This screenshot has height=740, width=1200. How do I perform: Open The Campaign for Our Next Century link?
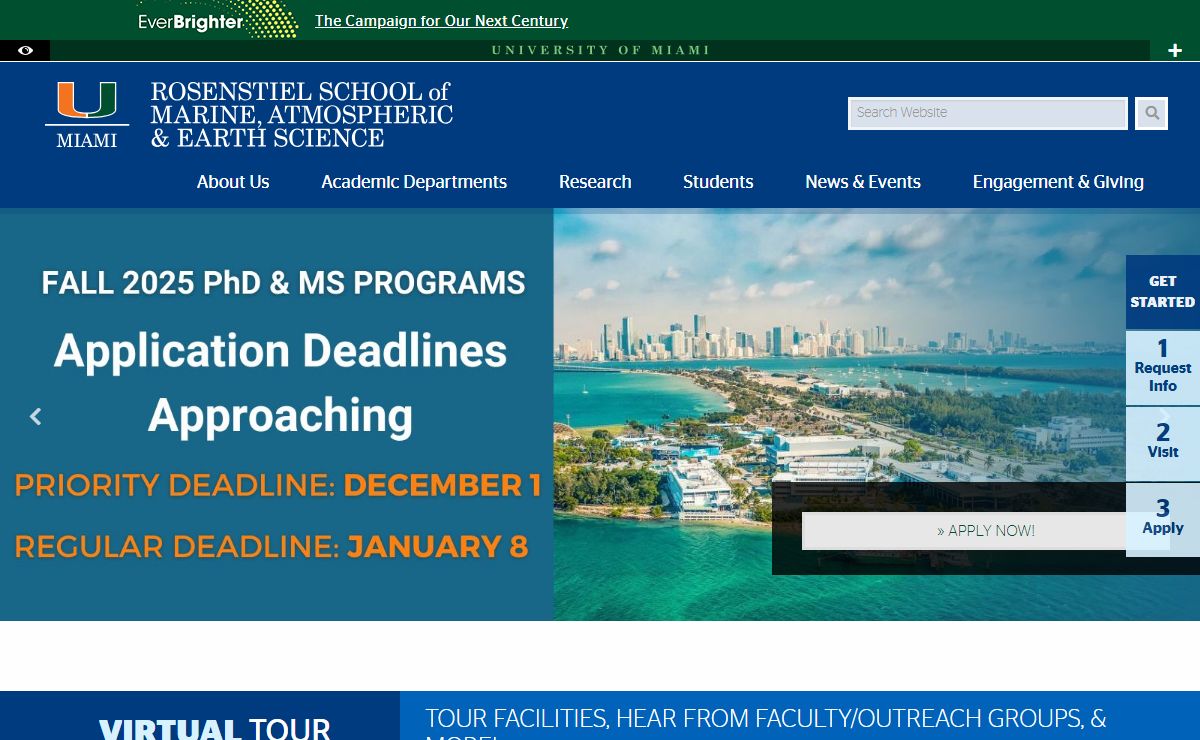click(441, 21)
